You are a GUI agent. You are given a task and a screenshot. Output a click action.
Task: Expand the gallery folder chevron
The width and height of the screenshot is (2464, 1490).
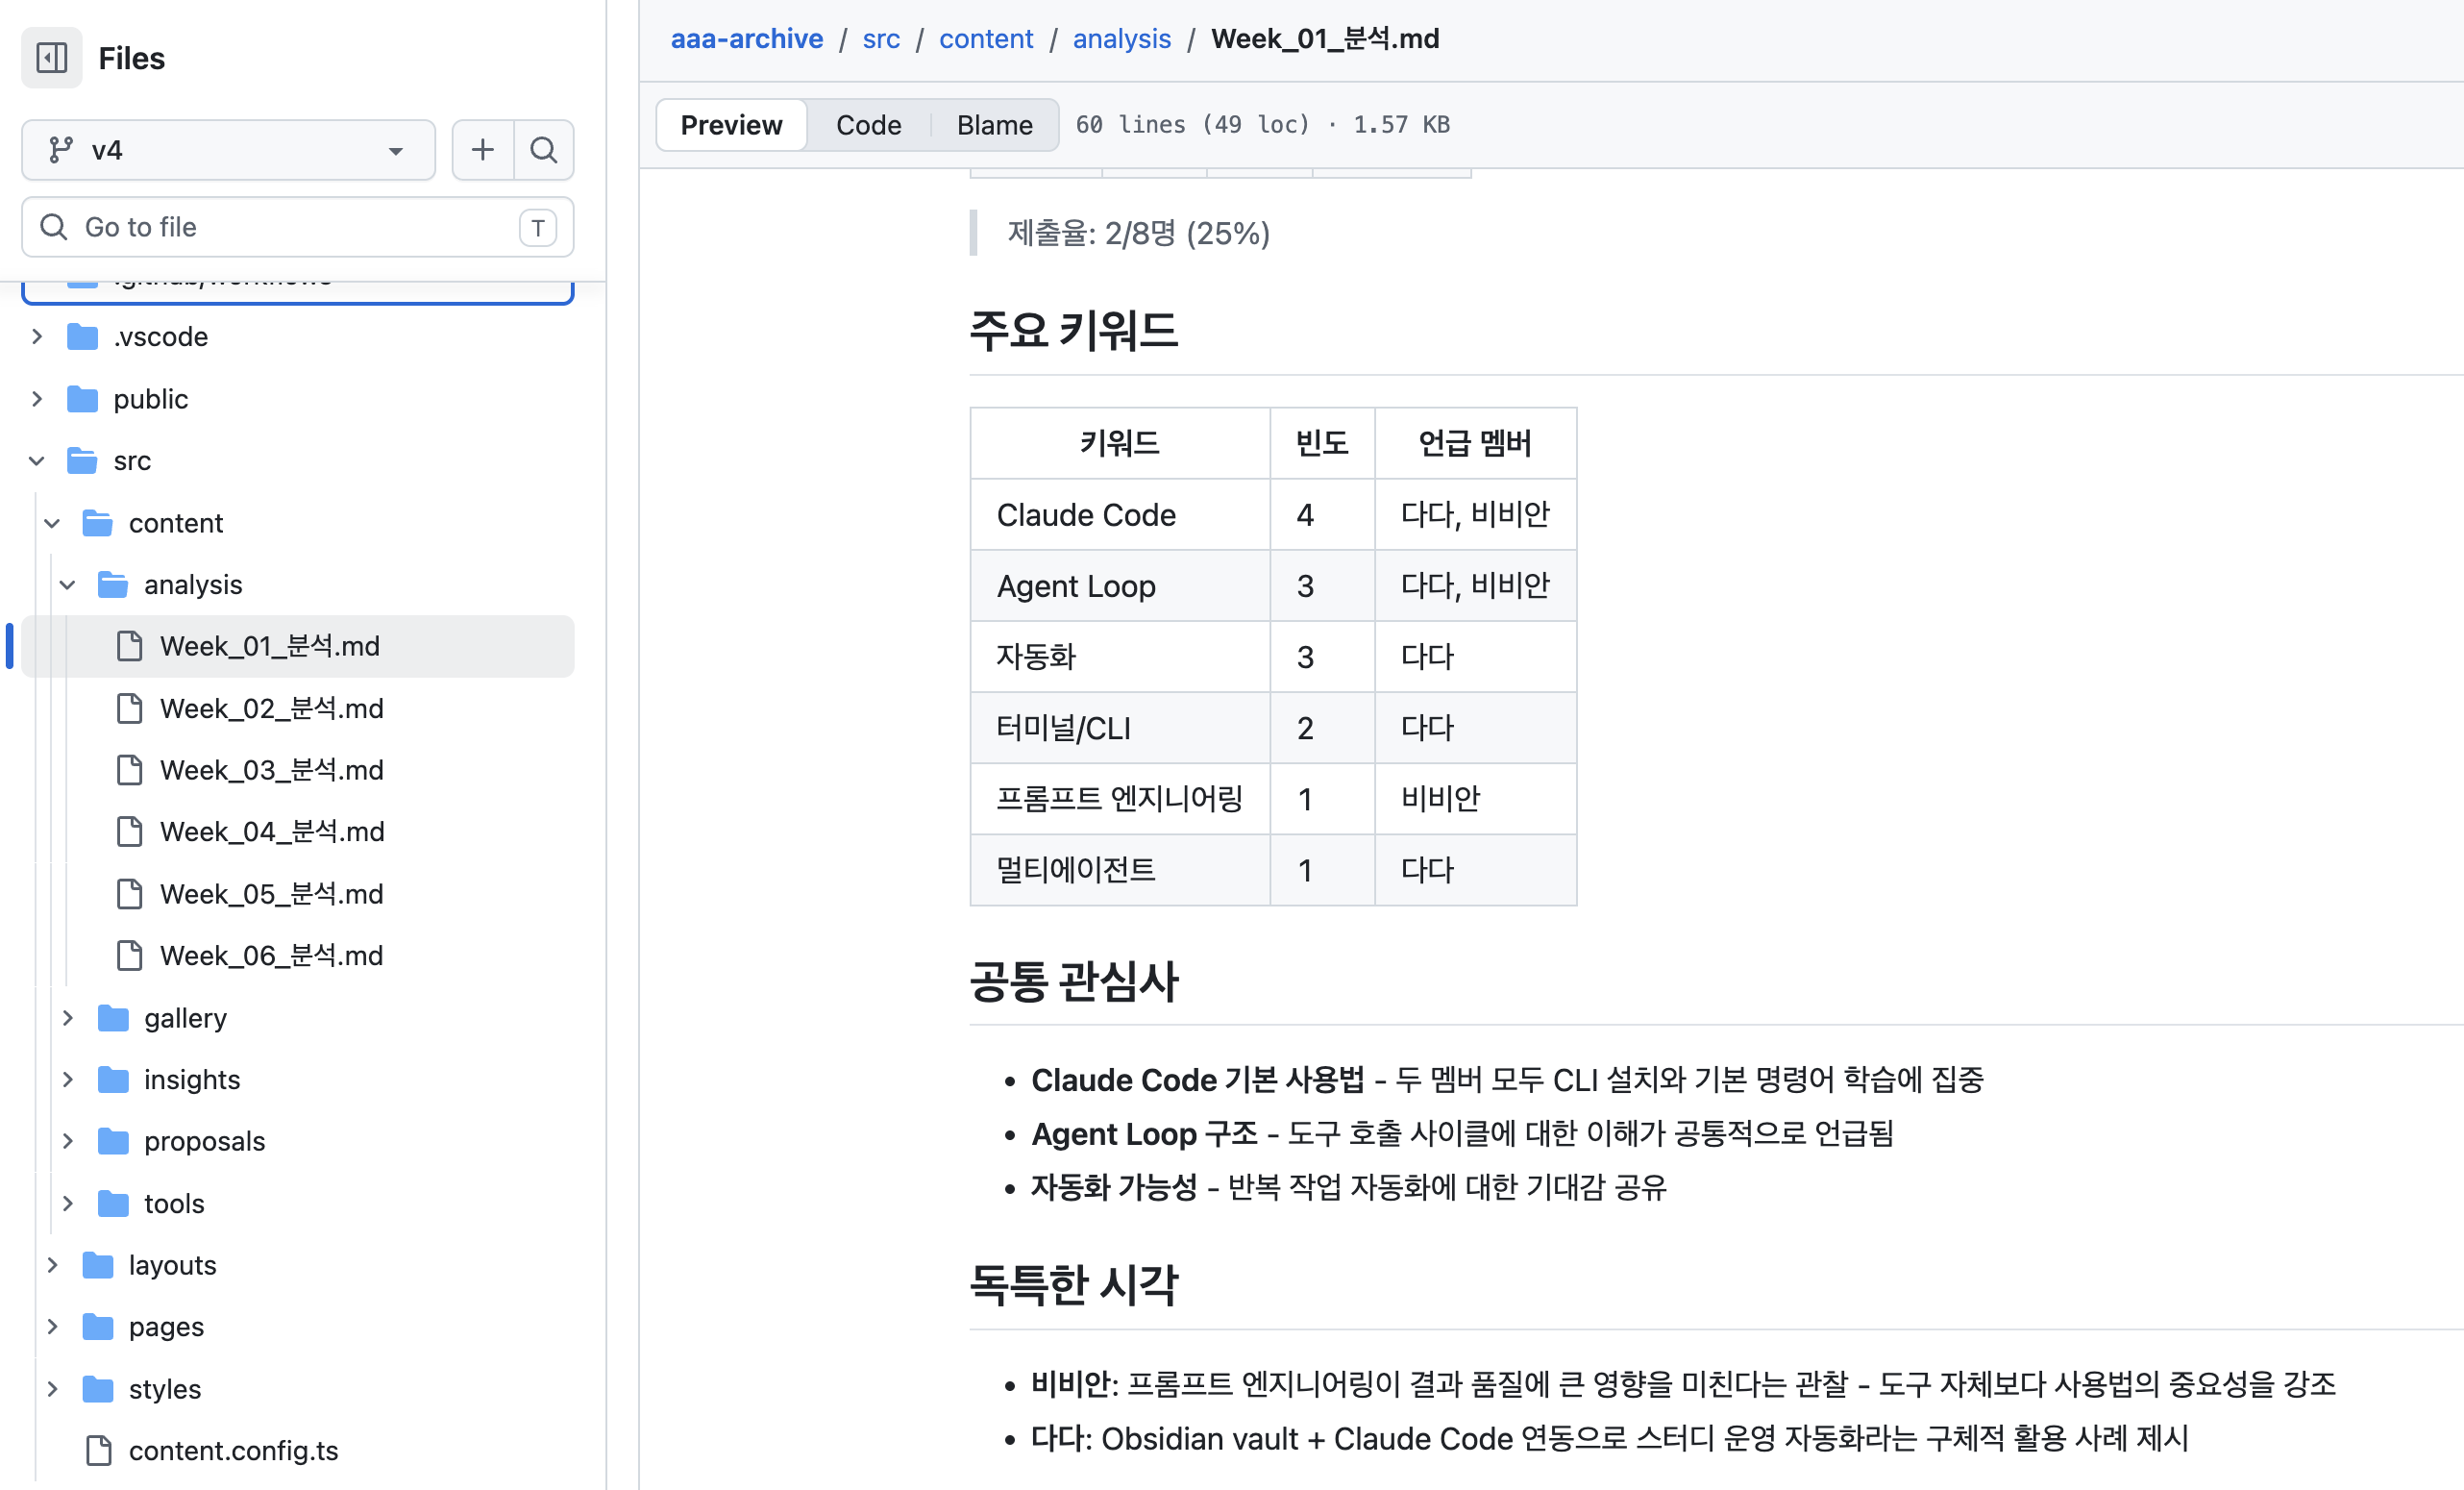pyautogui.click(x=68, y=1018)
